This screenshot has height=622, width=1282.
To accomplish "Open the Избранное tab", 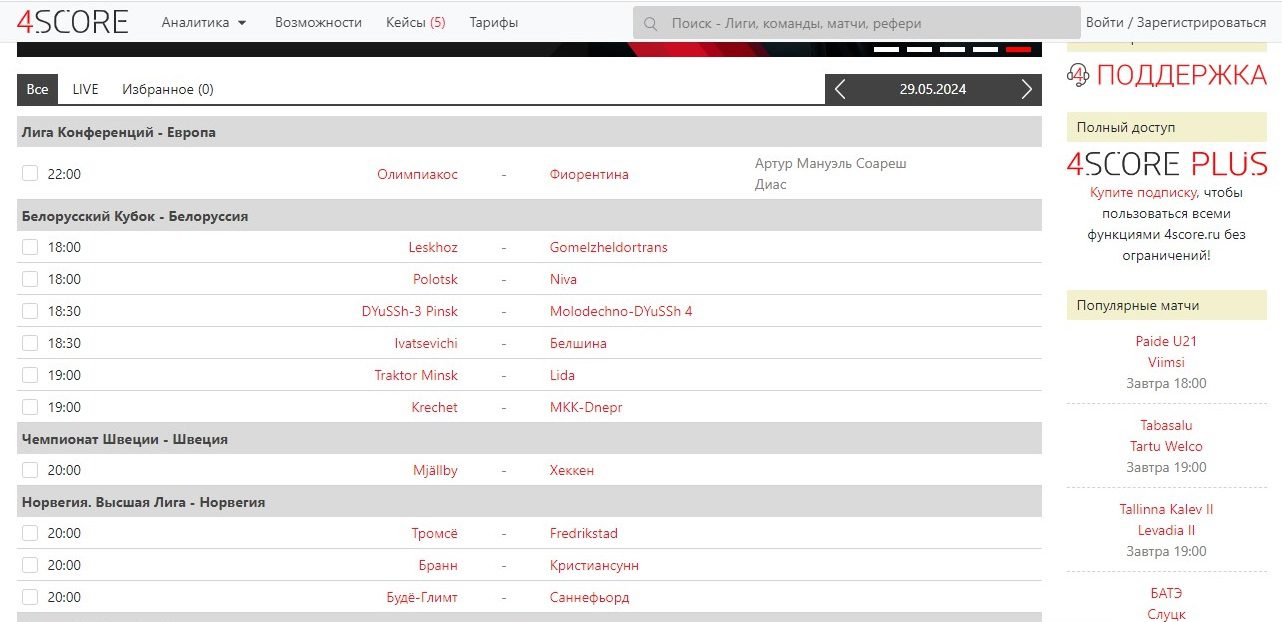I will click(167, 90).
